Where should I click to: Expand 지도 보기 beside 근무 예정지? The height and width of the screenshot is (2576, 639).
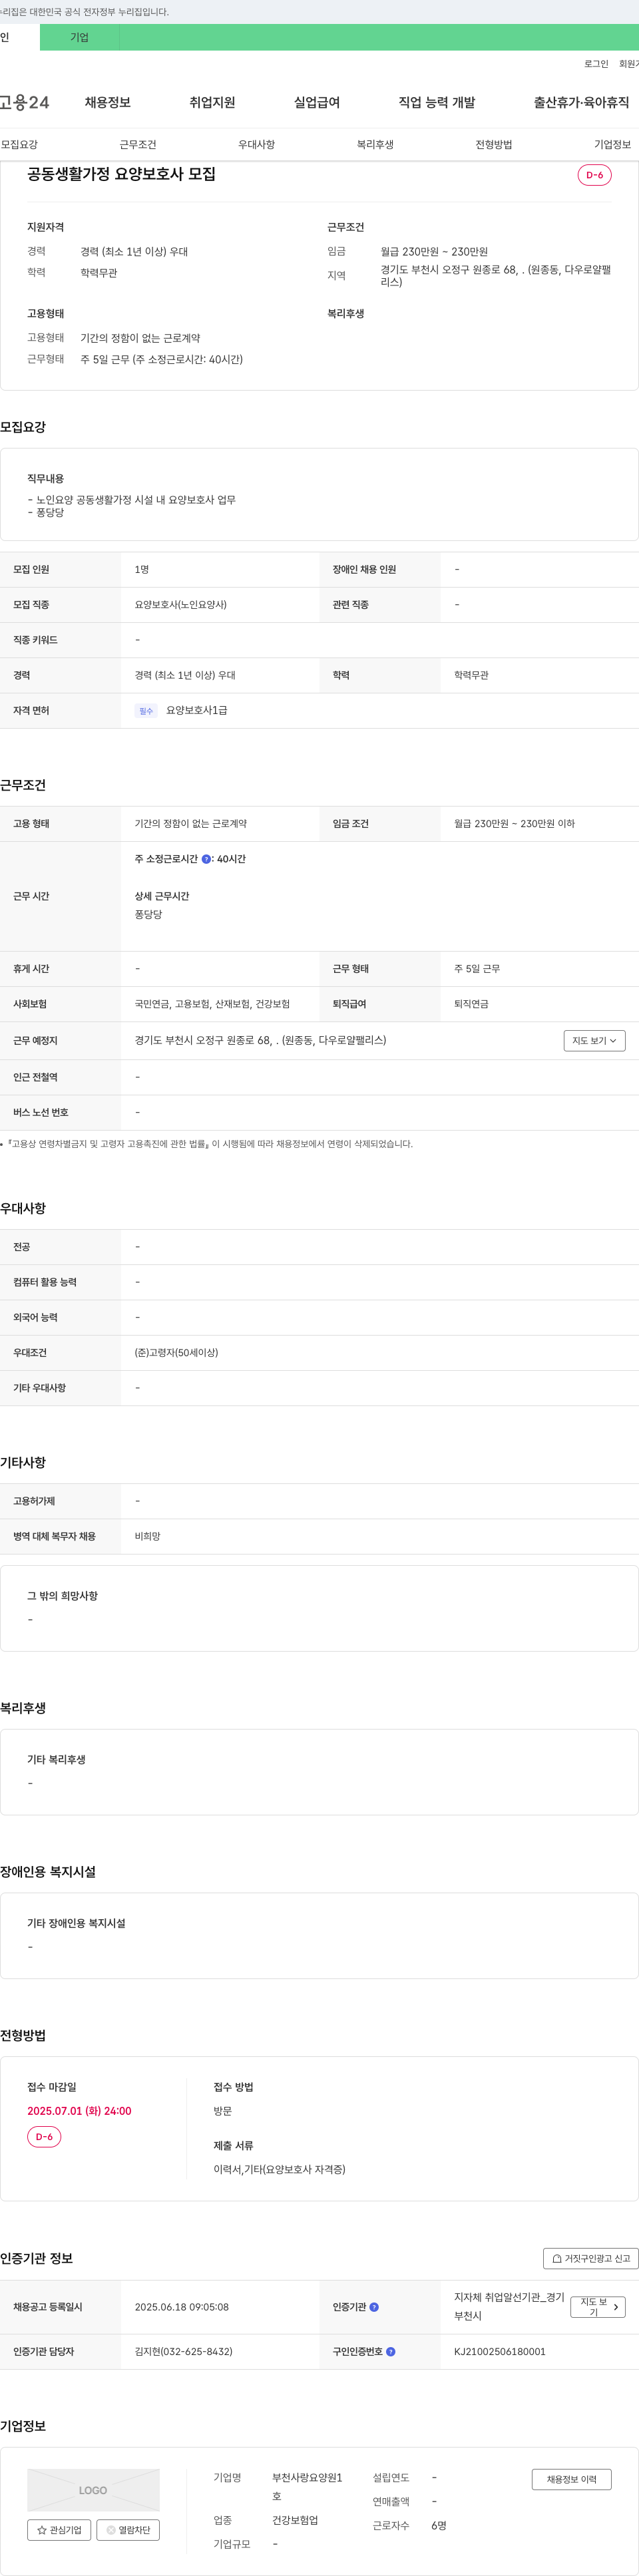[x=594, y=1041]
